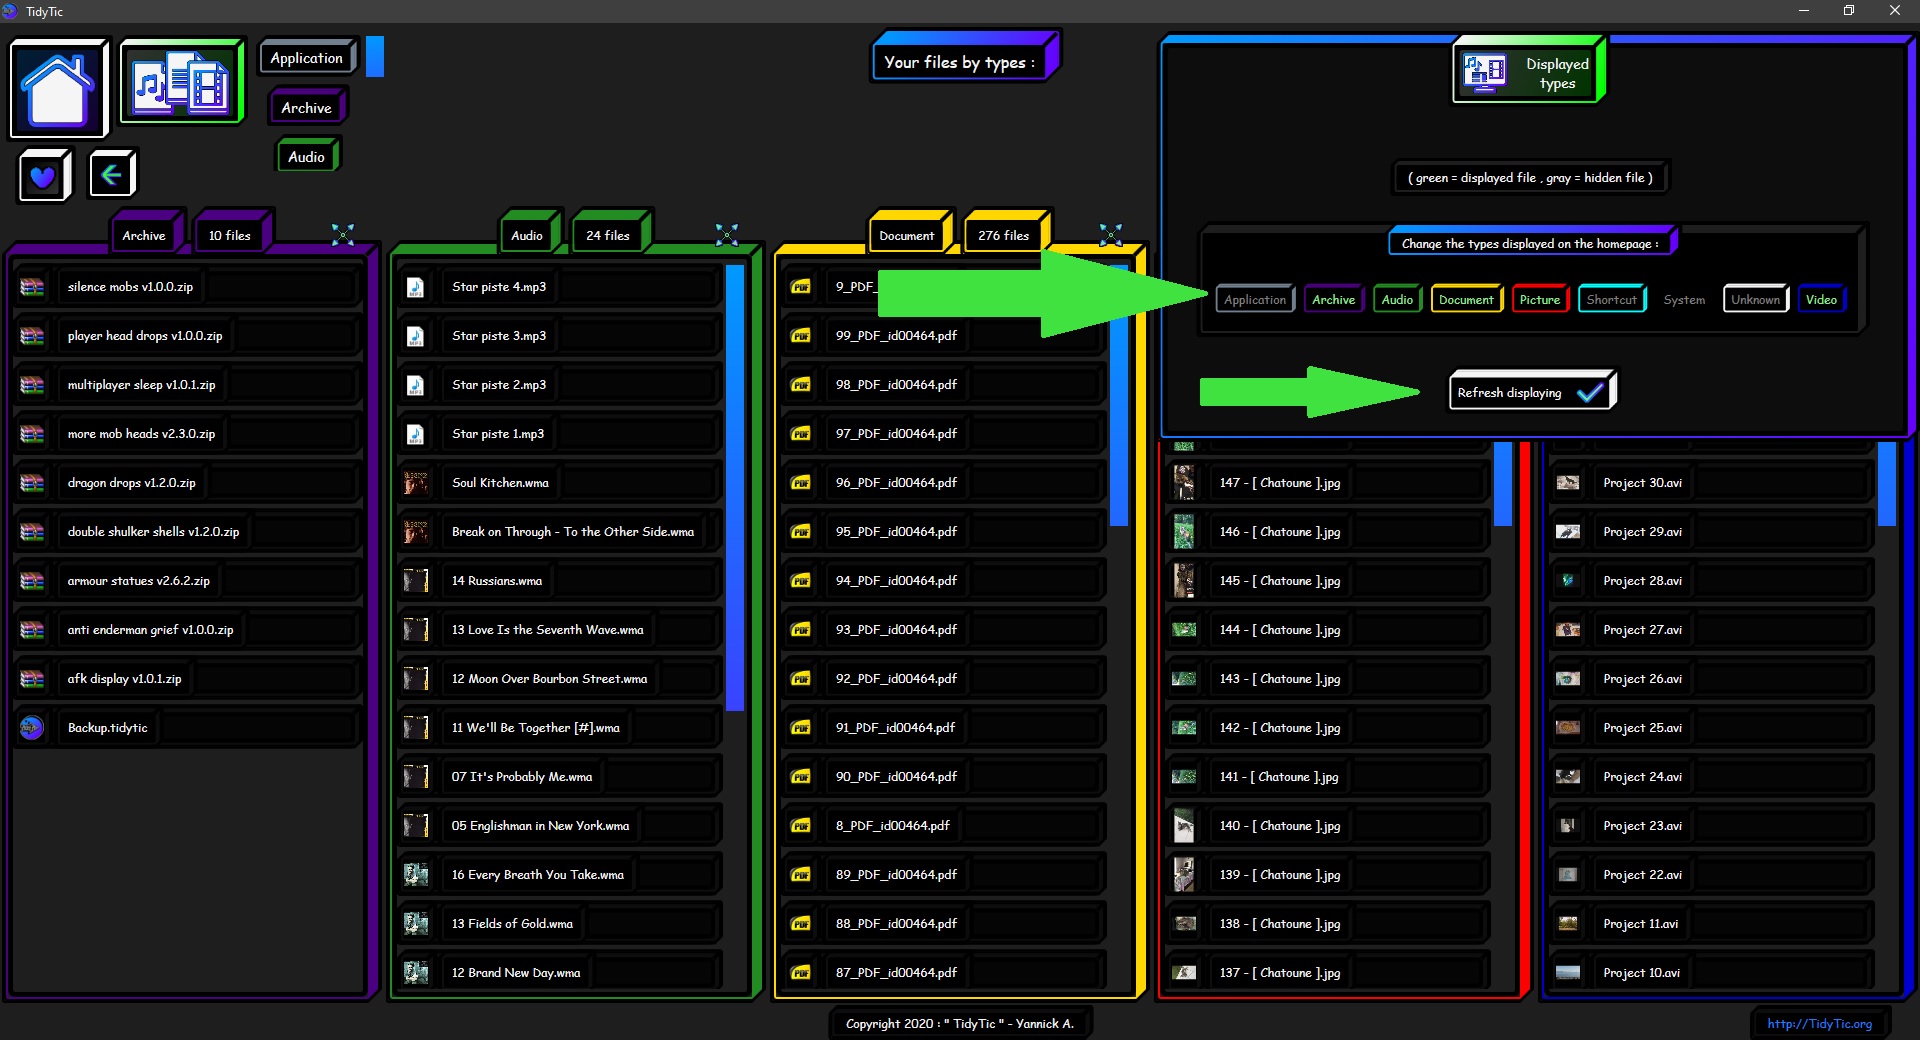Open Project 27.avi video
Screen dimensions: 1920x1040
1711,630
